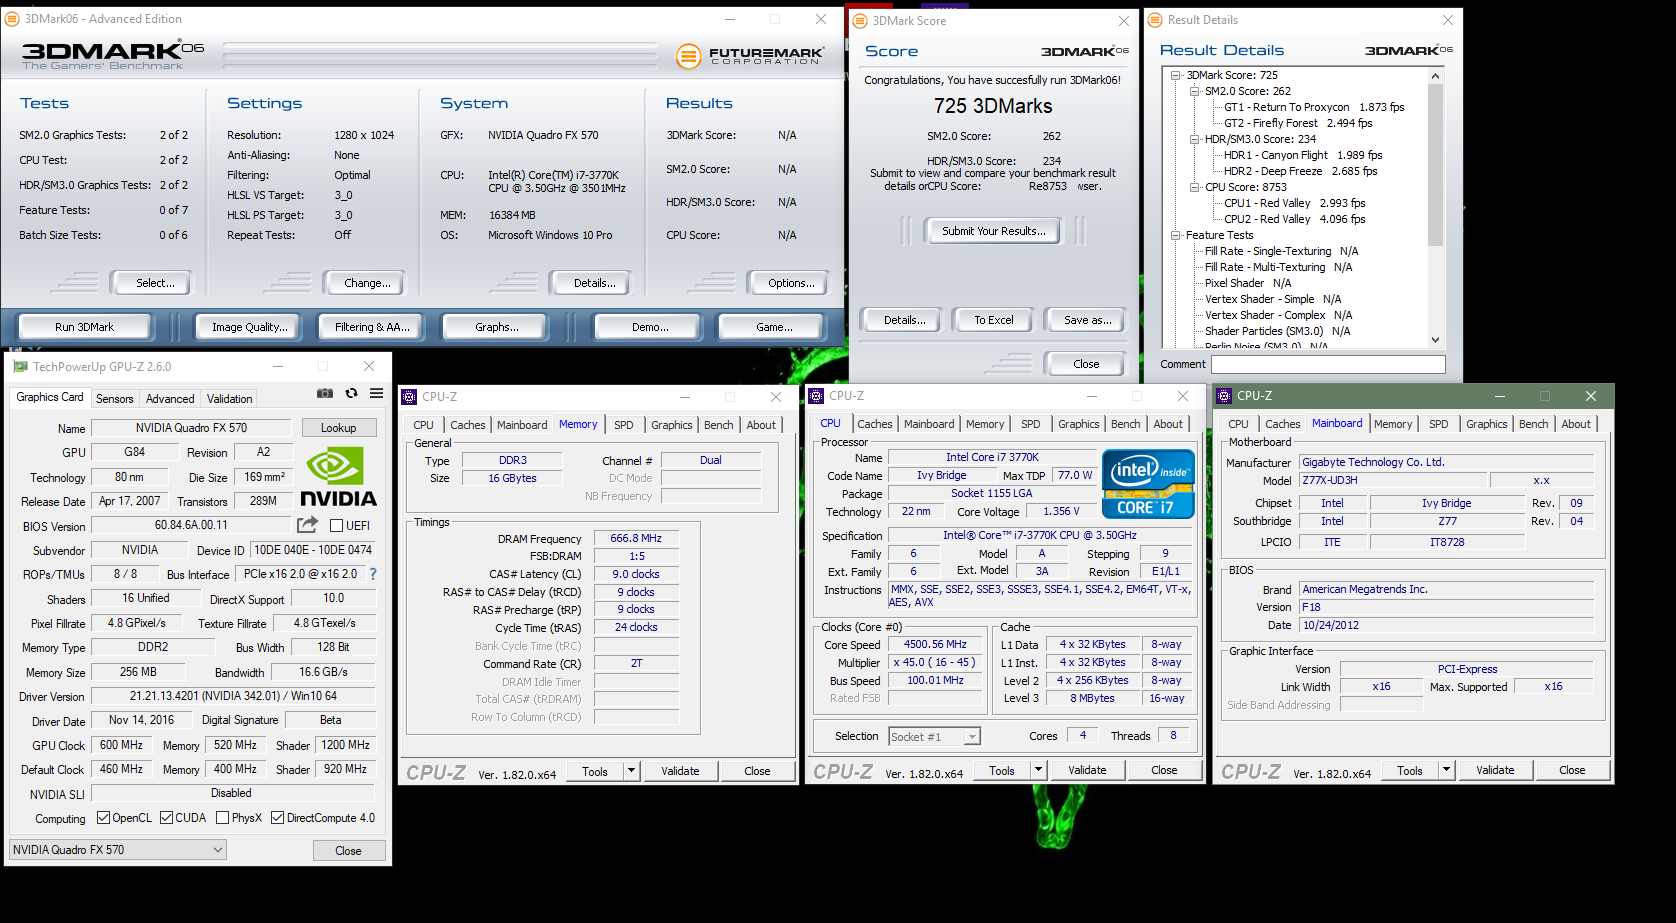The image size is (1676, 923).
Task: Click the GPU-Z window title icon
Action: pos(20,367)
